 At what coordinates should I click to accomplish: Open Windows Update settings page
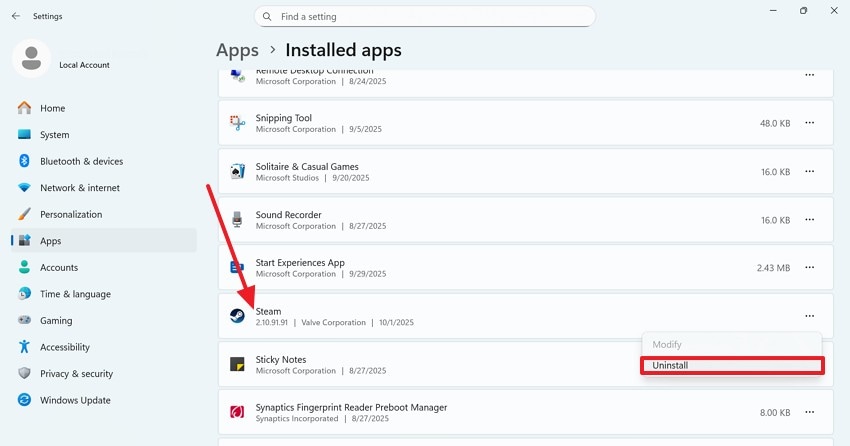click(x=75, y=400)
